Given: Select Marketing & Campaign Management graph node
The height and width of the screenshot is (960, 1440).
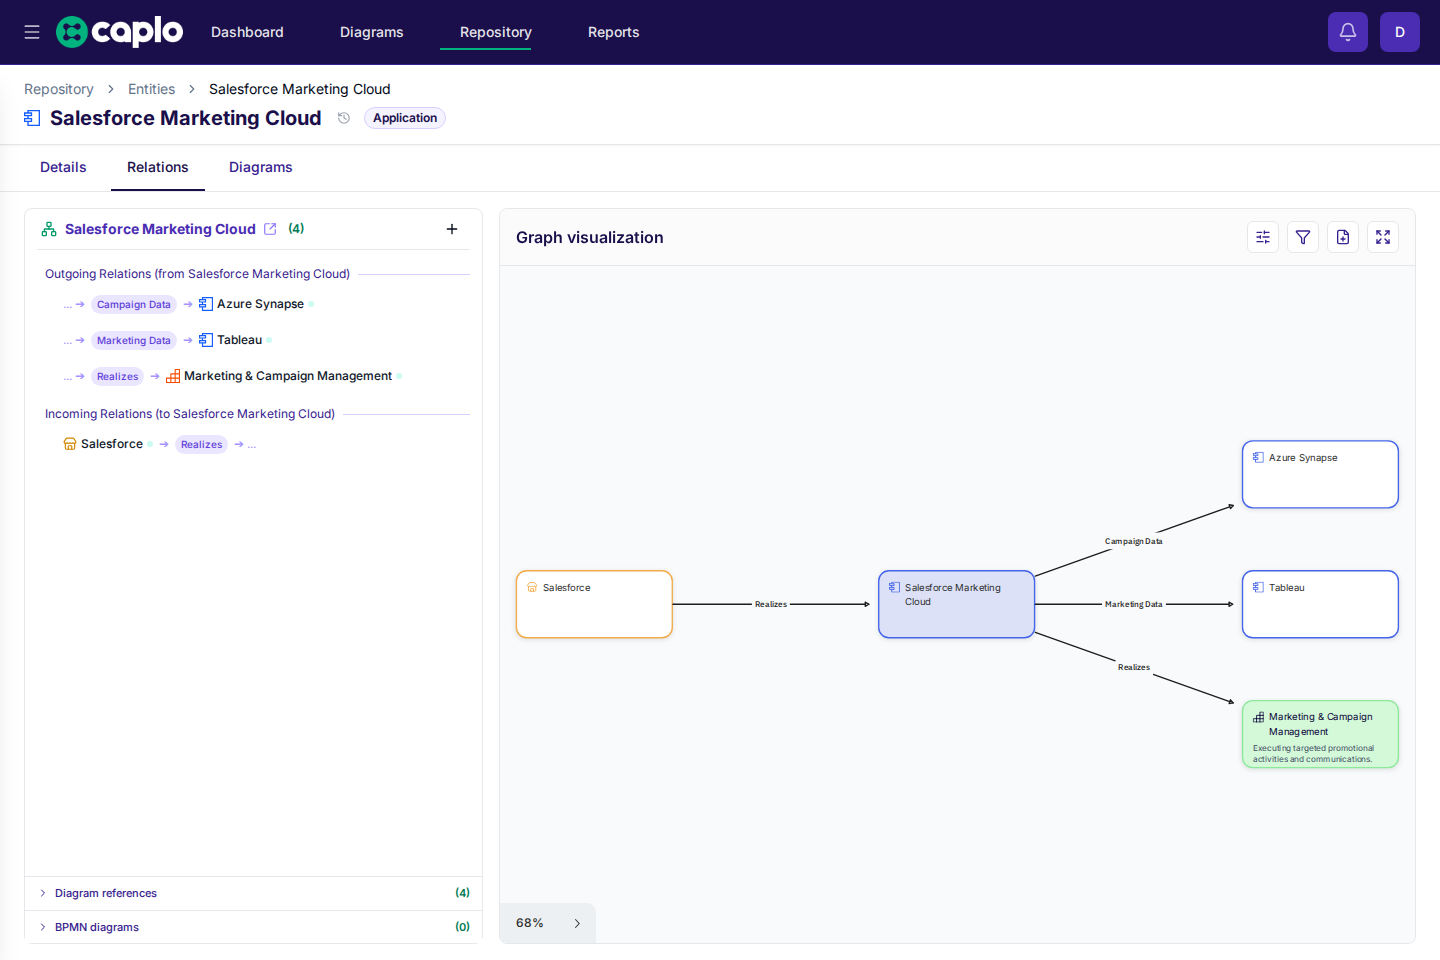Looking at the screenshot, I should [x=1320, y=734].
